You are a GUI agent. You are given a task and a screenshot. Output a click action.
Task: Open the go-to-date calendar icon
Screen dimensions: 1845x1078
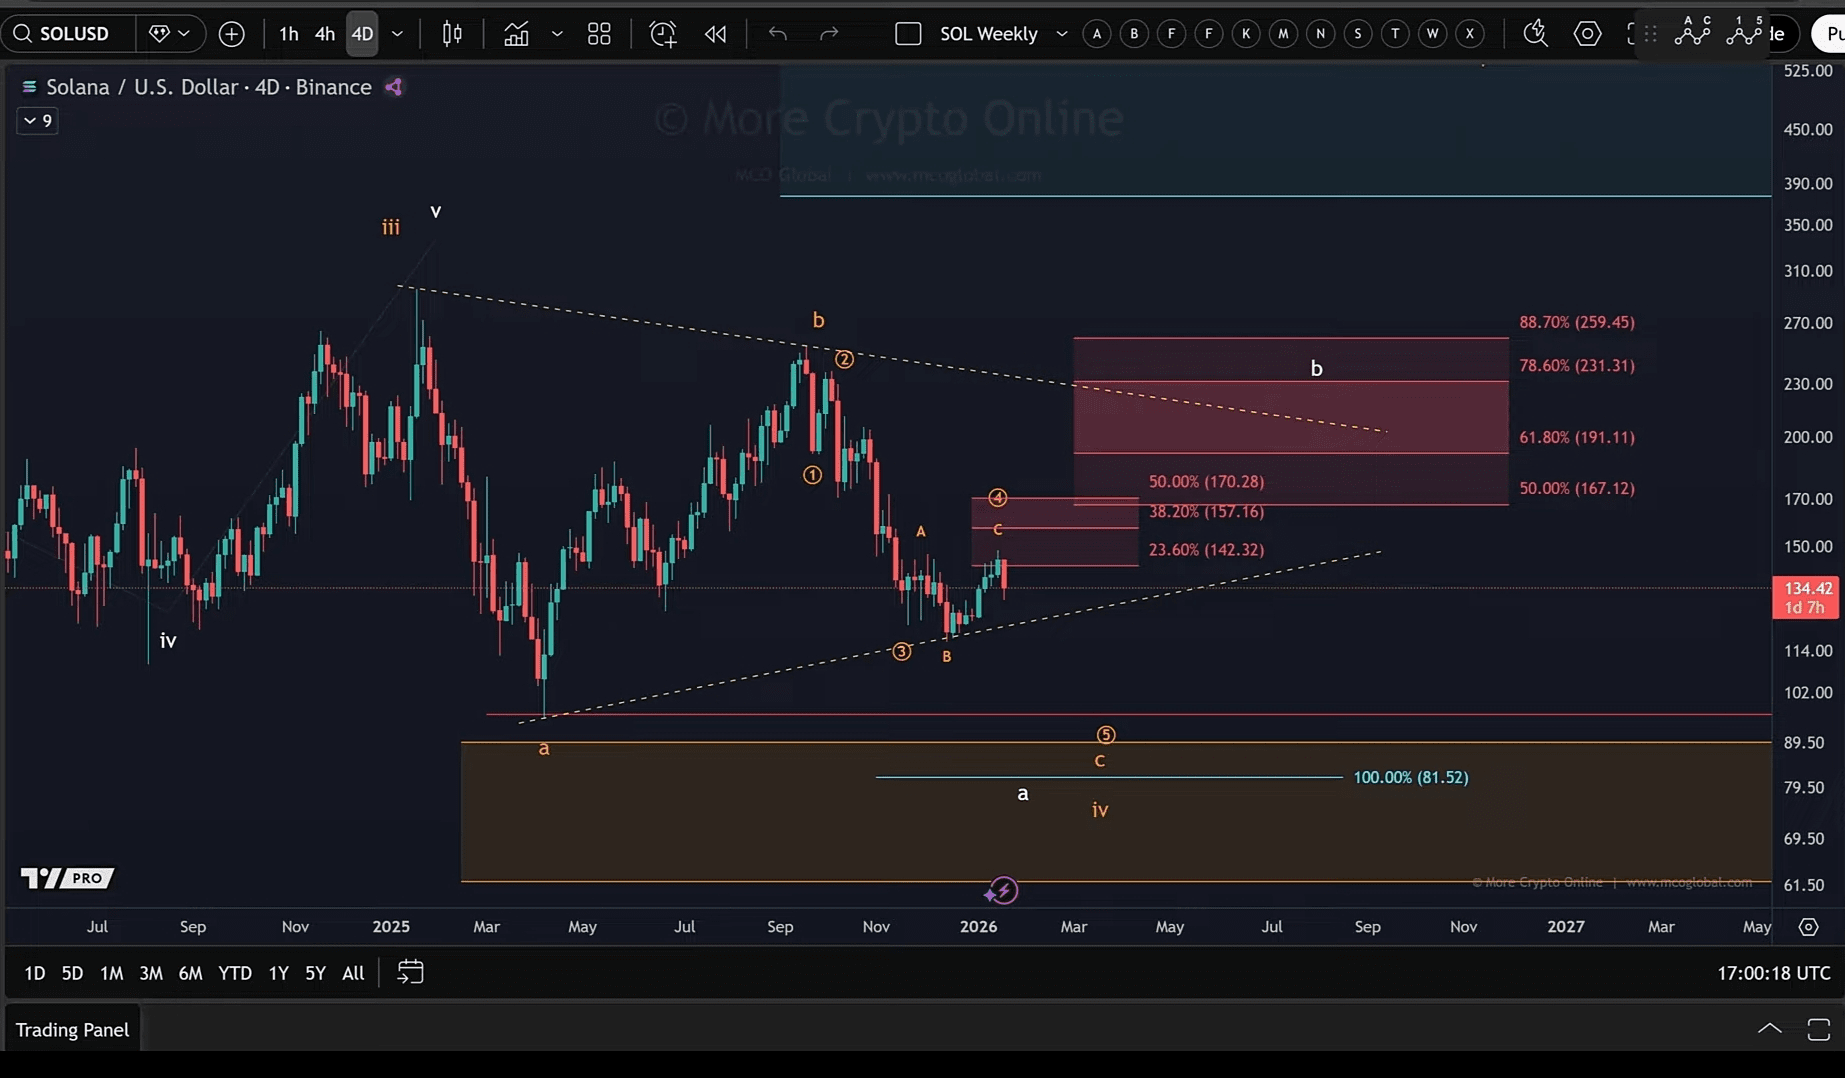(410, 972)
